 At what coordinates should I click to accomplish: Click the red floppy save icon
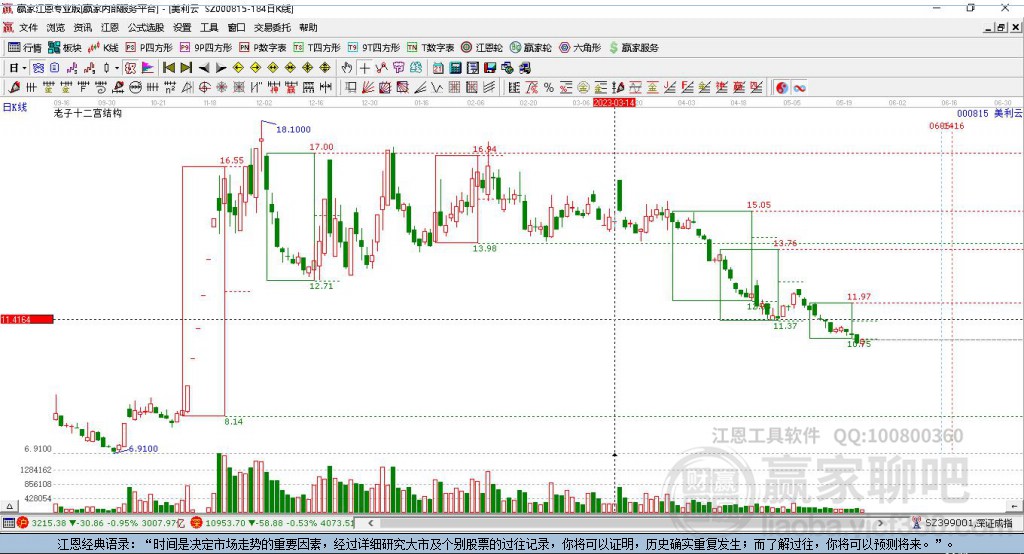(490, 68)
